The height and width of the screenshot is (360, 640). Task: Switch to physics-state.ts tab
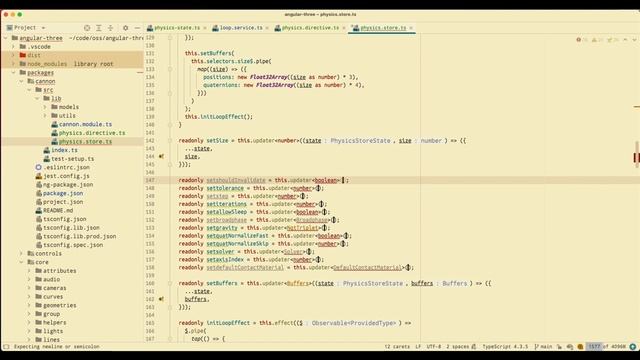pos(177,28)
